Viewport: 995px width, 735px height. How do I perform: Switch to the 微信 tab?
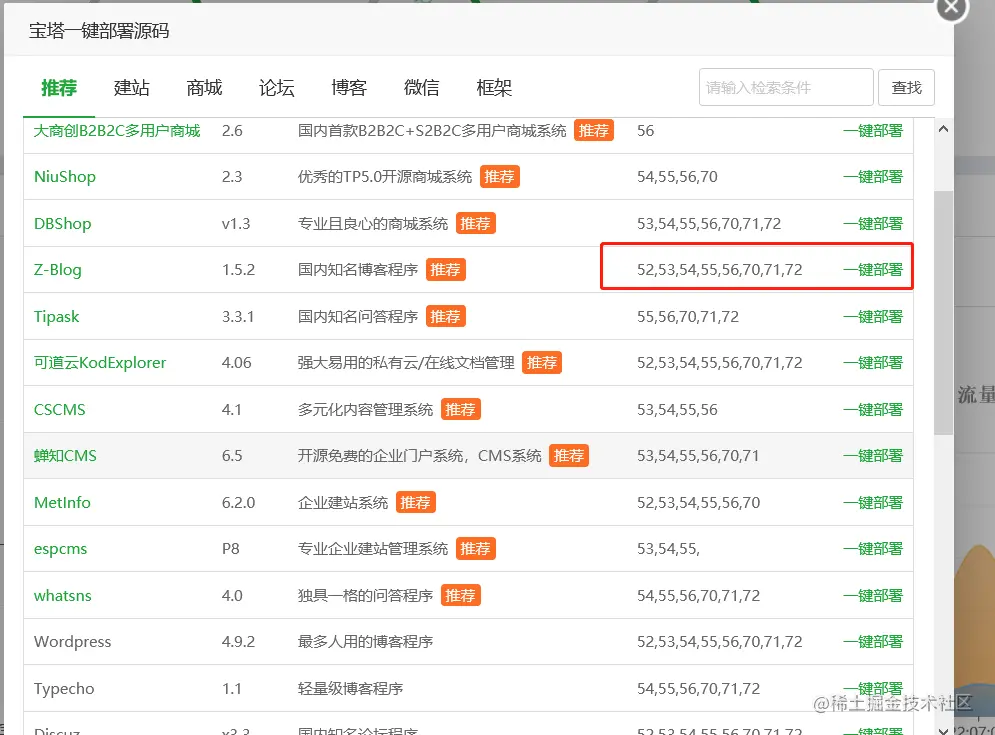(421, 88)
